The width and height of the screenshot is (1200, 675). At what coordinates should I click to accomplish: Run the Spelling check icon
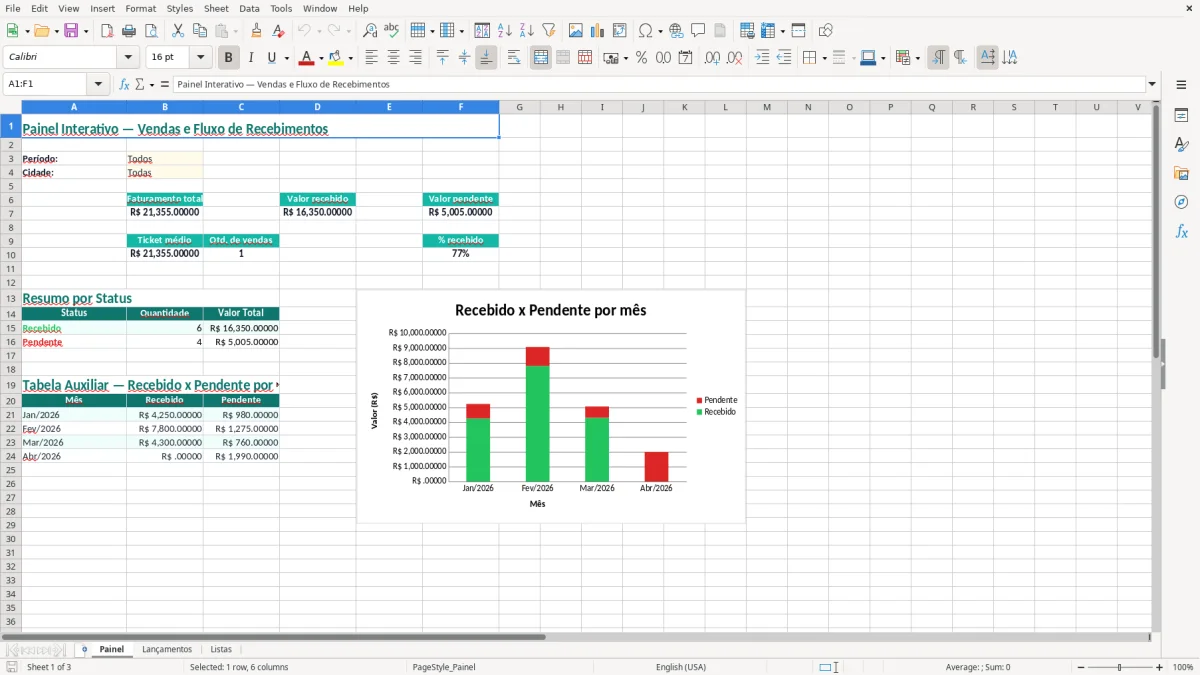click(x=392, y=31)
